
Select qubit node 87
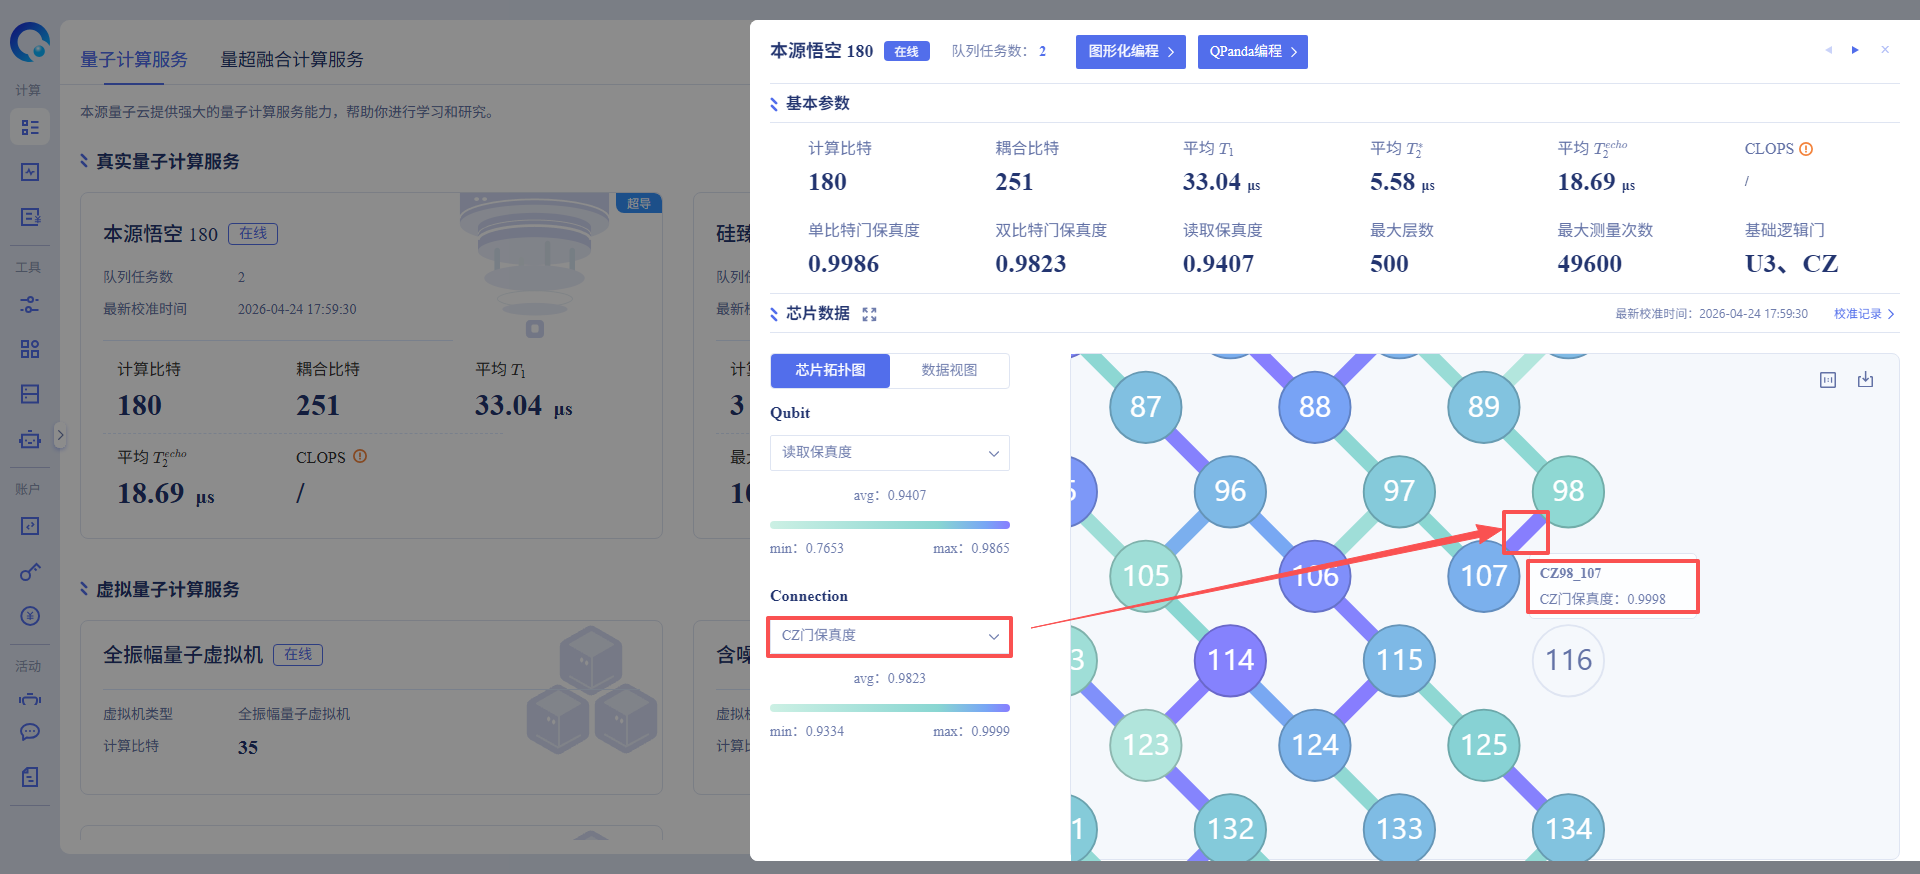click(x=1146, y=407)
